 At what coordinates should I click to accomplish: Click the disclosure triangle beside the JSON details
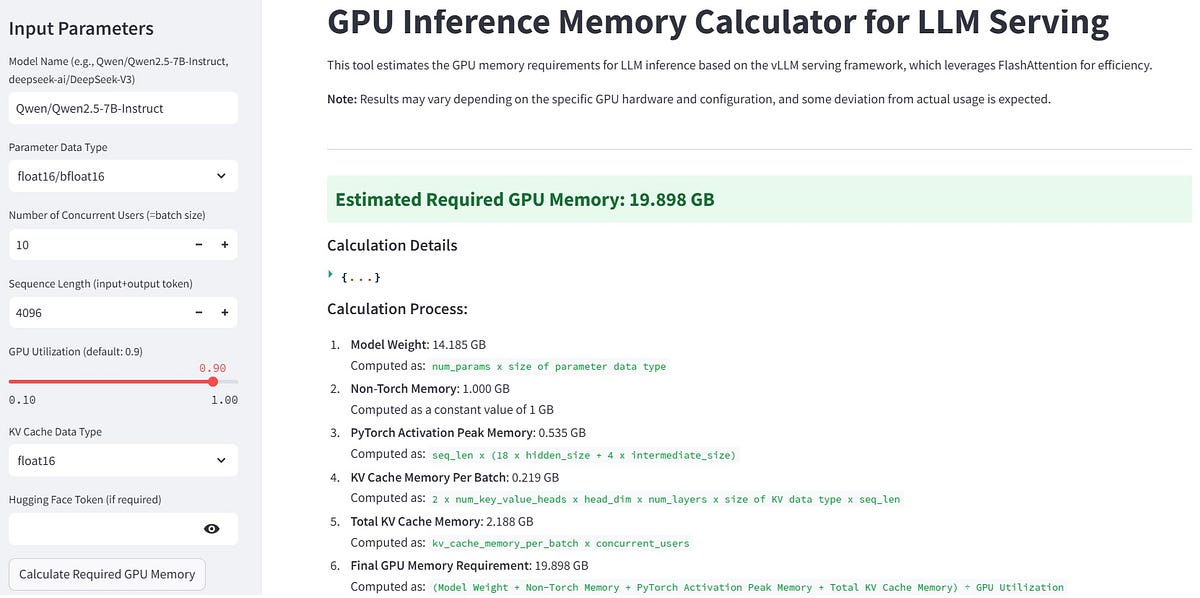[331, 272]
